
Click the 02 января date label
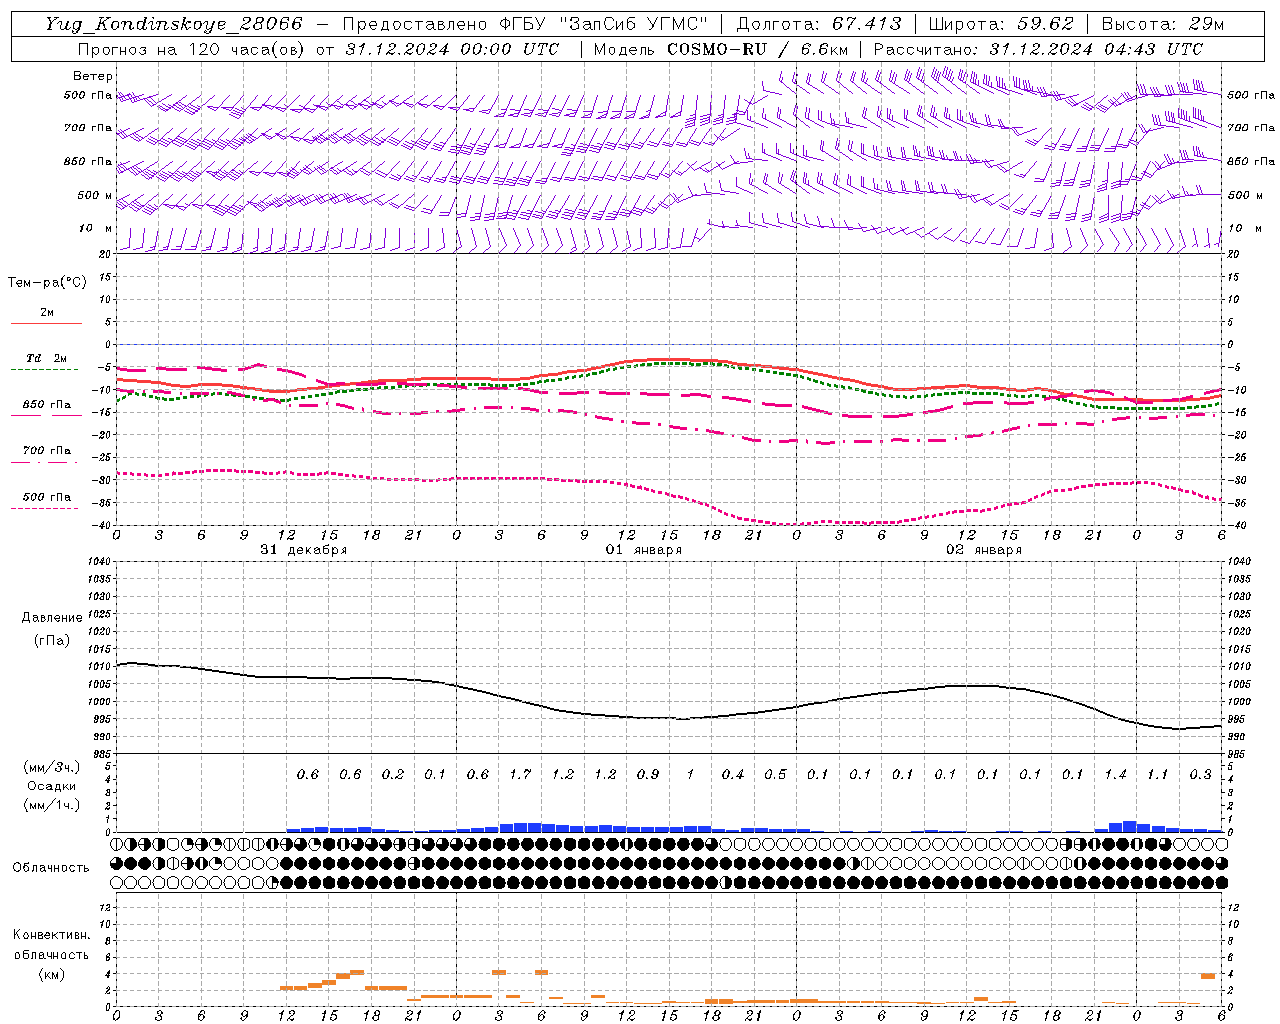point(984,550)
